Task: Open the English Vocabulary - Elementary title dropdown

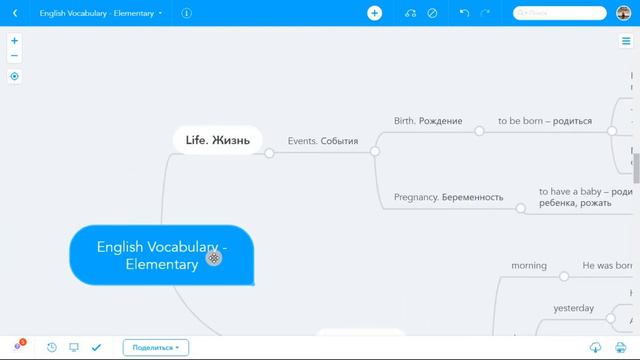Action: 101,13
